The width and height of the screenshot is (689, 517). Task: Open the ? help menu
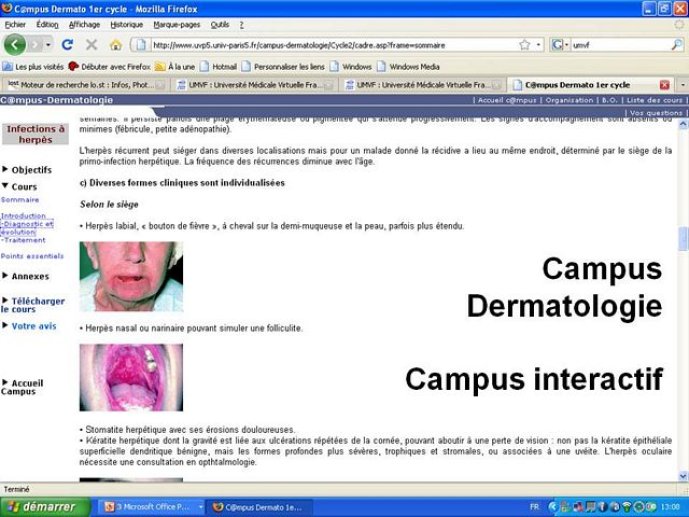point(242,25)
